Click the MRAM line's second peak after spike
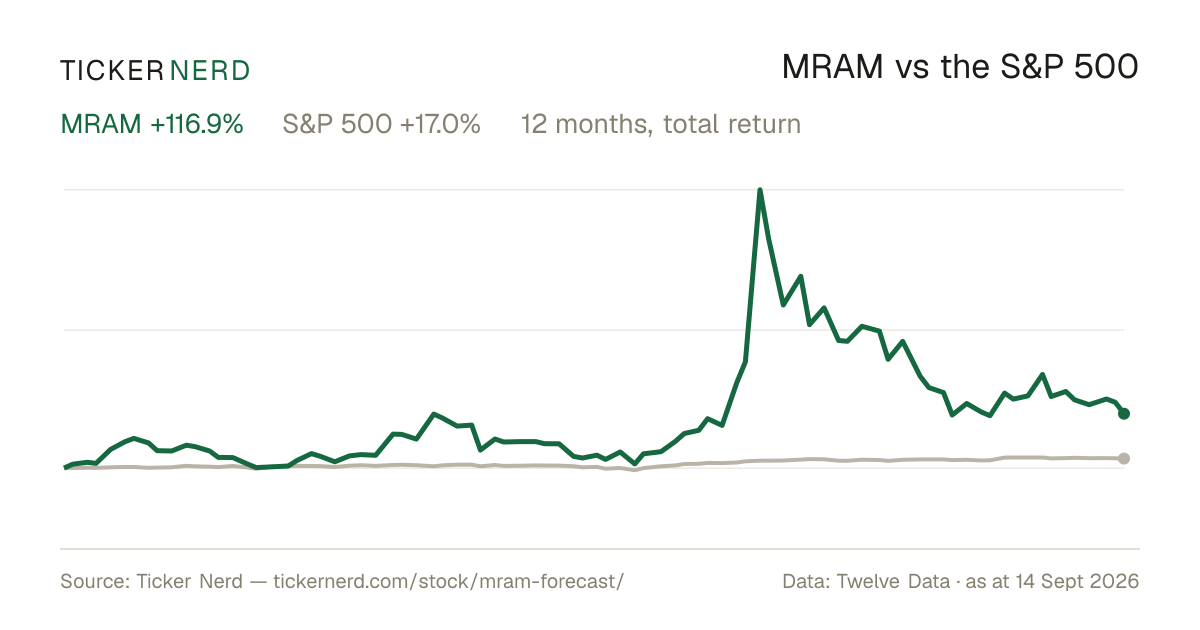The image size is (1200, 630). (801, 276)
